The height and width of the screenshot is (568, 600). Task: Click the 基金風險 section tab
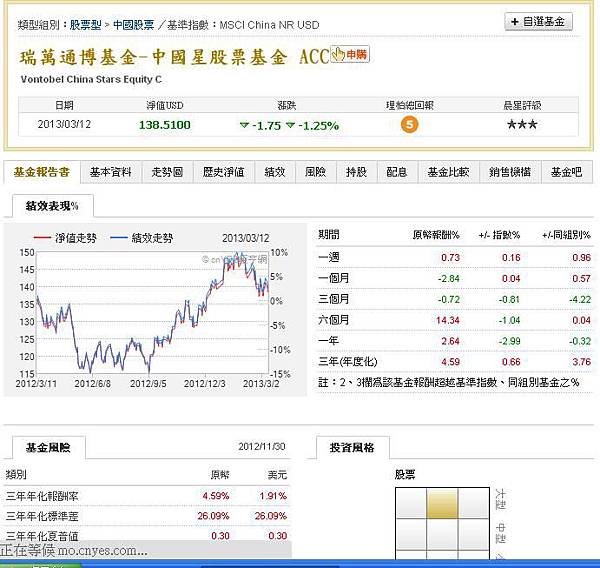tap(48, 447)
